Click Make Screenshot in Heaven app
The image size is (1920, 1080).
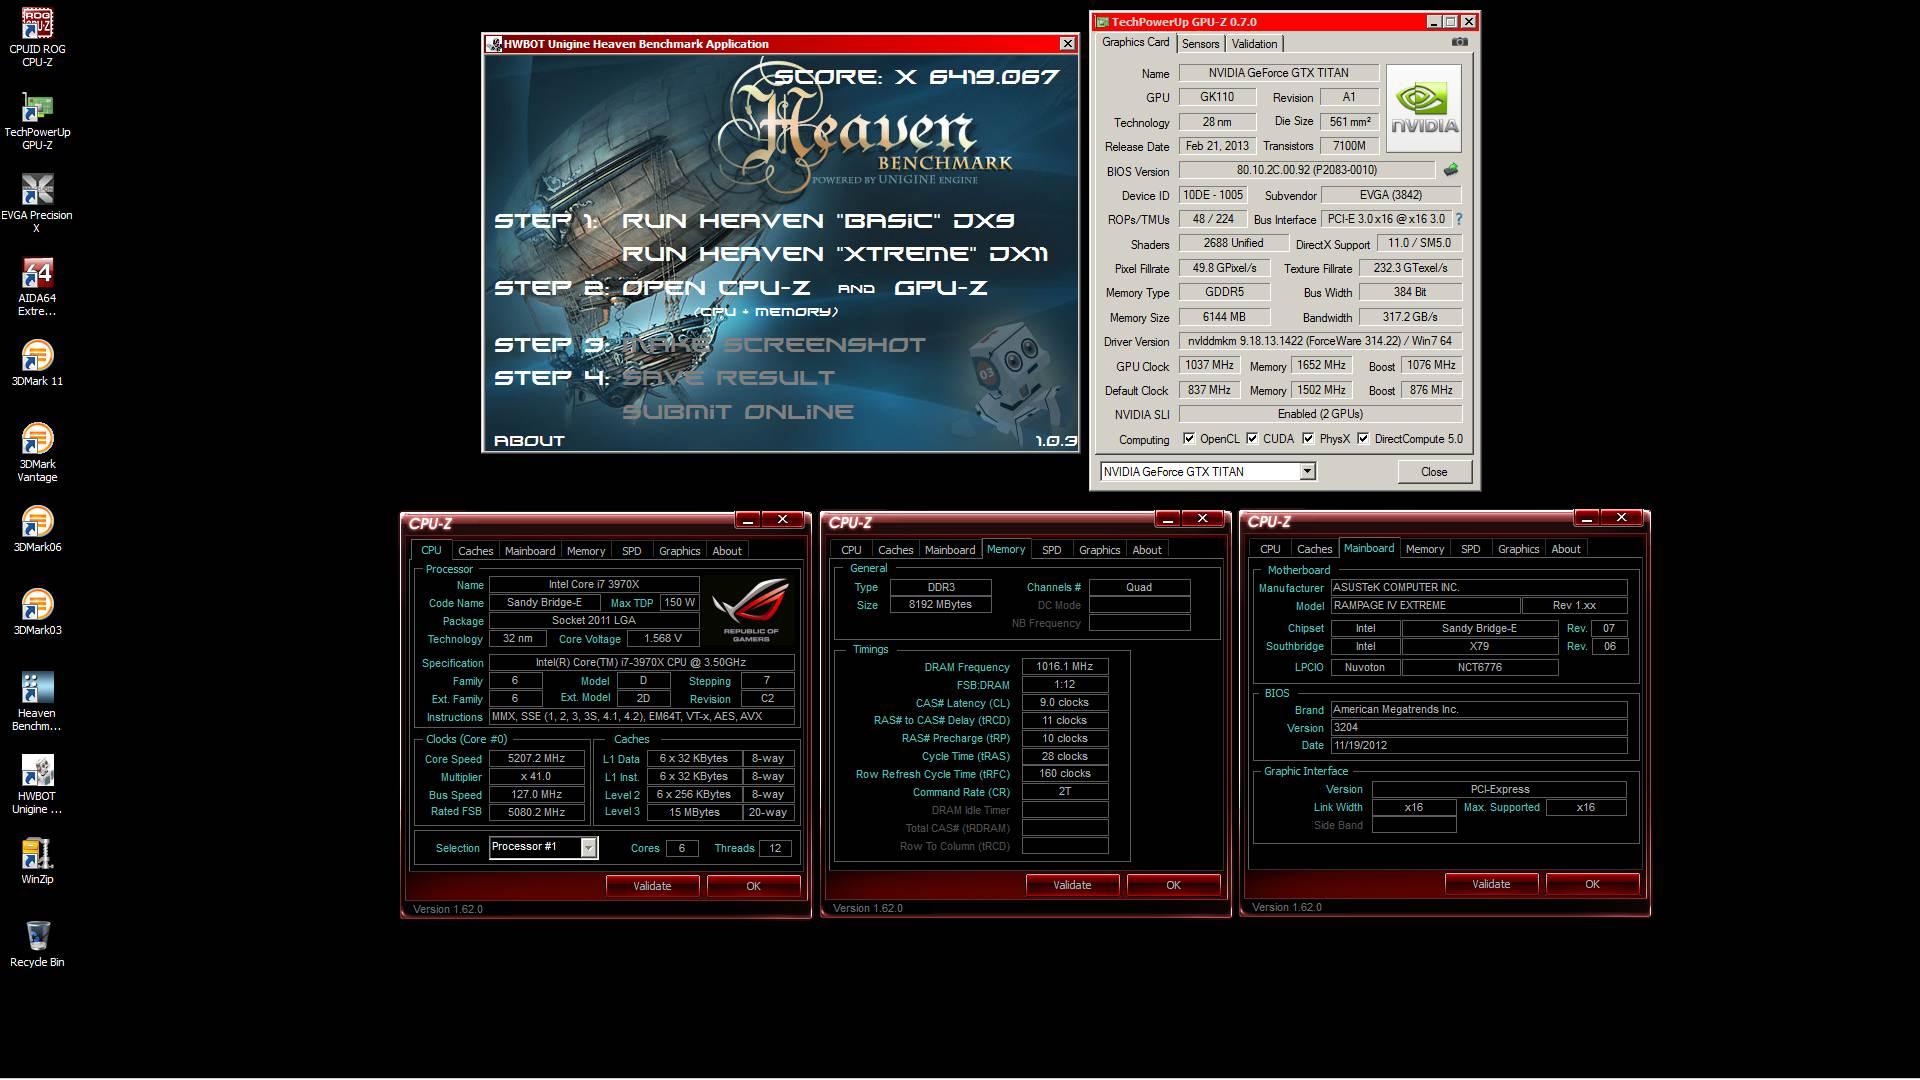(773, 345)
